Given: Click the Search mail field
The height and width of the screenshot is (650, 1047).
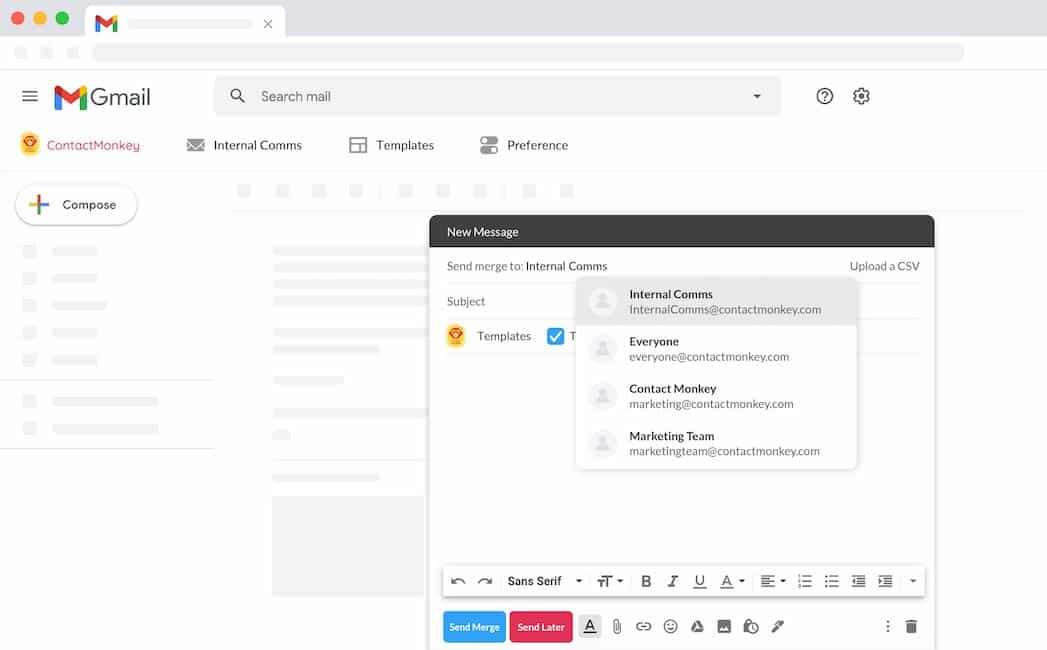Looking at the screenshot, I should tap(497, 96).
